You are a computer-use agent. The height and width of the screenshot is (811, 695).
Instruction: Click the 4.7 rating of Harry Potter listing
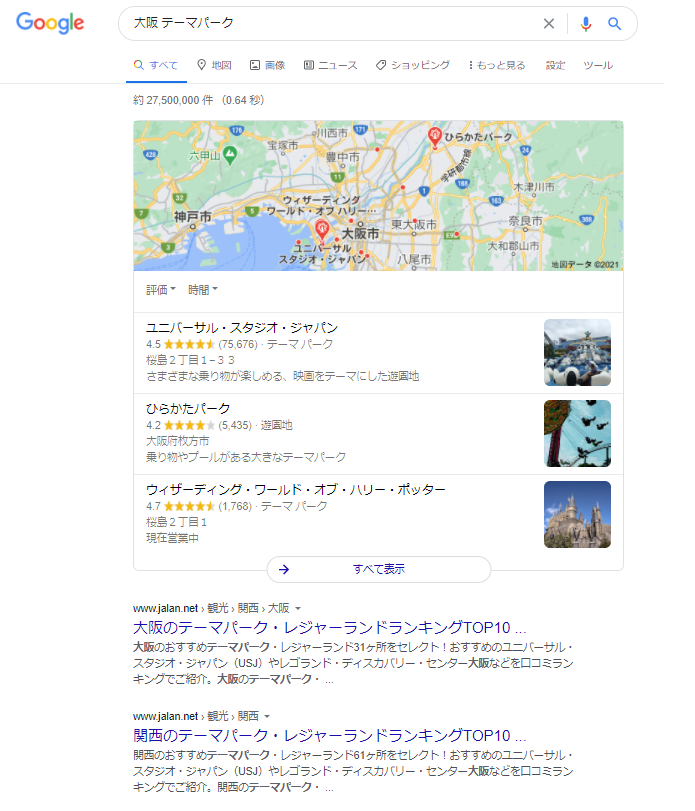180,506
